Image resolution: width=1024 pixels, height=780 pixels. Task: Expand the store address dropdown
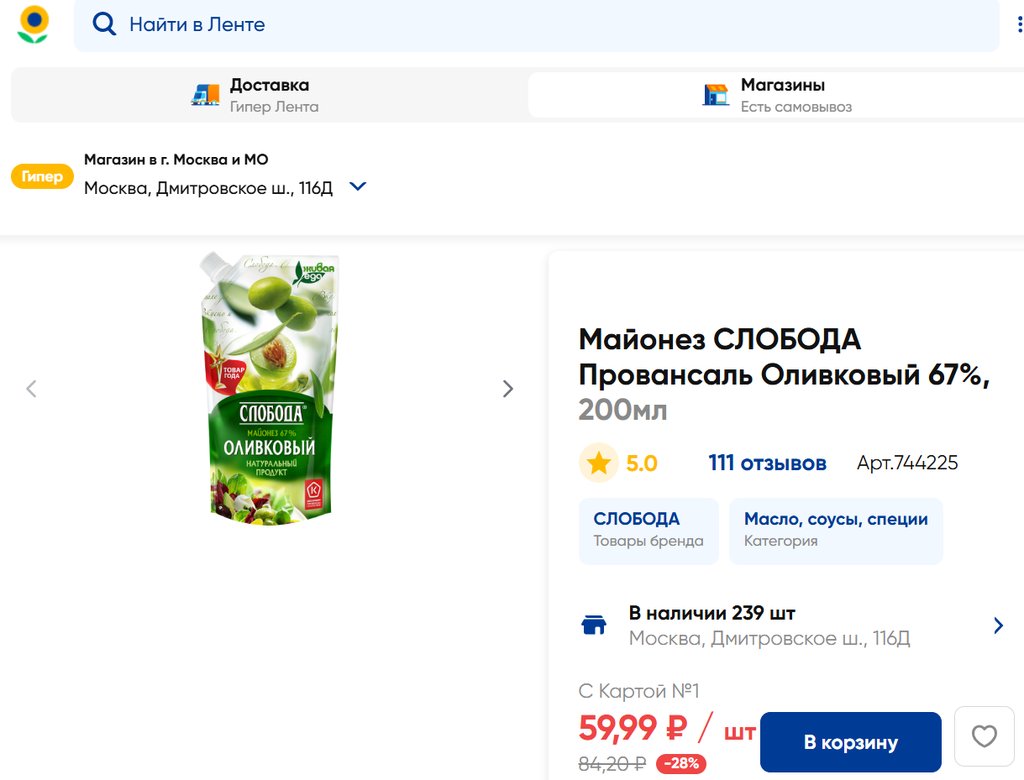[358, 187]
